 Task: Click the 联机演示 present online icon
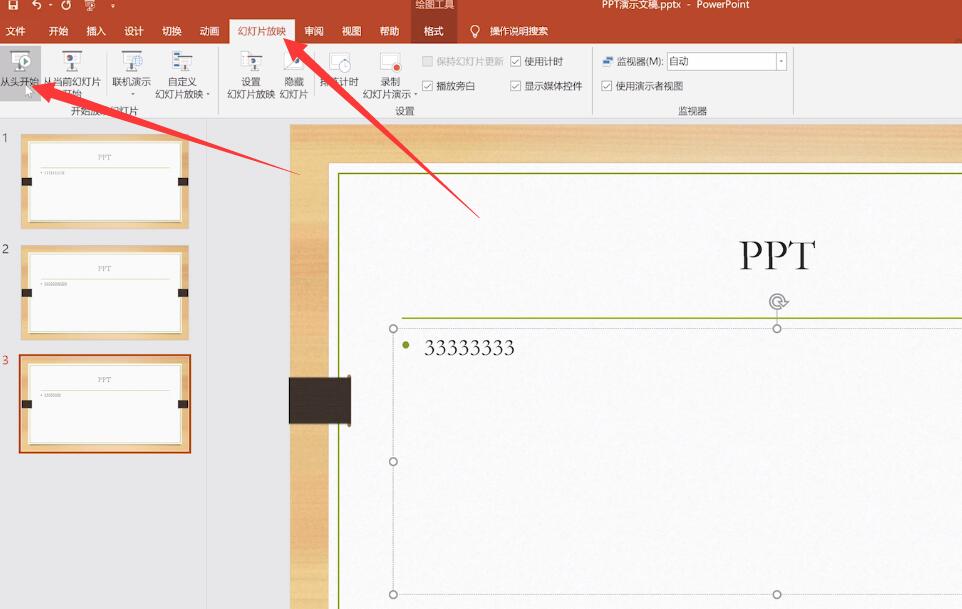point(131,61)
